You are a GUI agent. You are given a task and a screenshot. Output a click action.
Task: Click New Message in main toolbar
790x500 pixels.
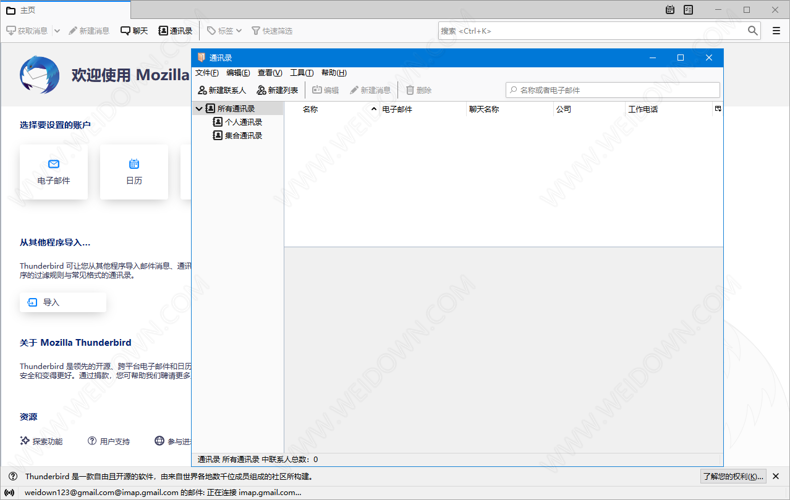coord(89,31)
